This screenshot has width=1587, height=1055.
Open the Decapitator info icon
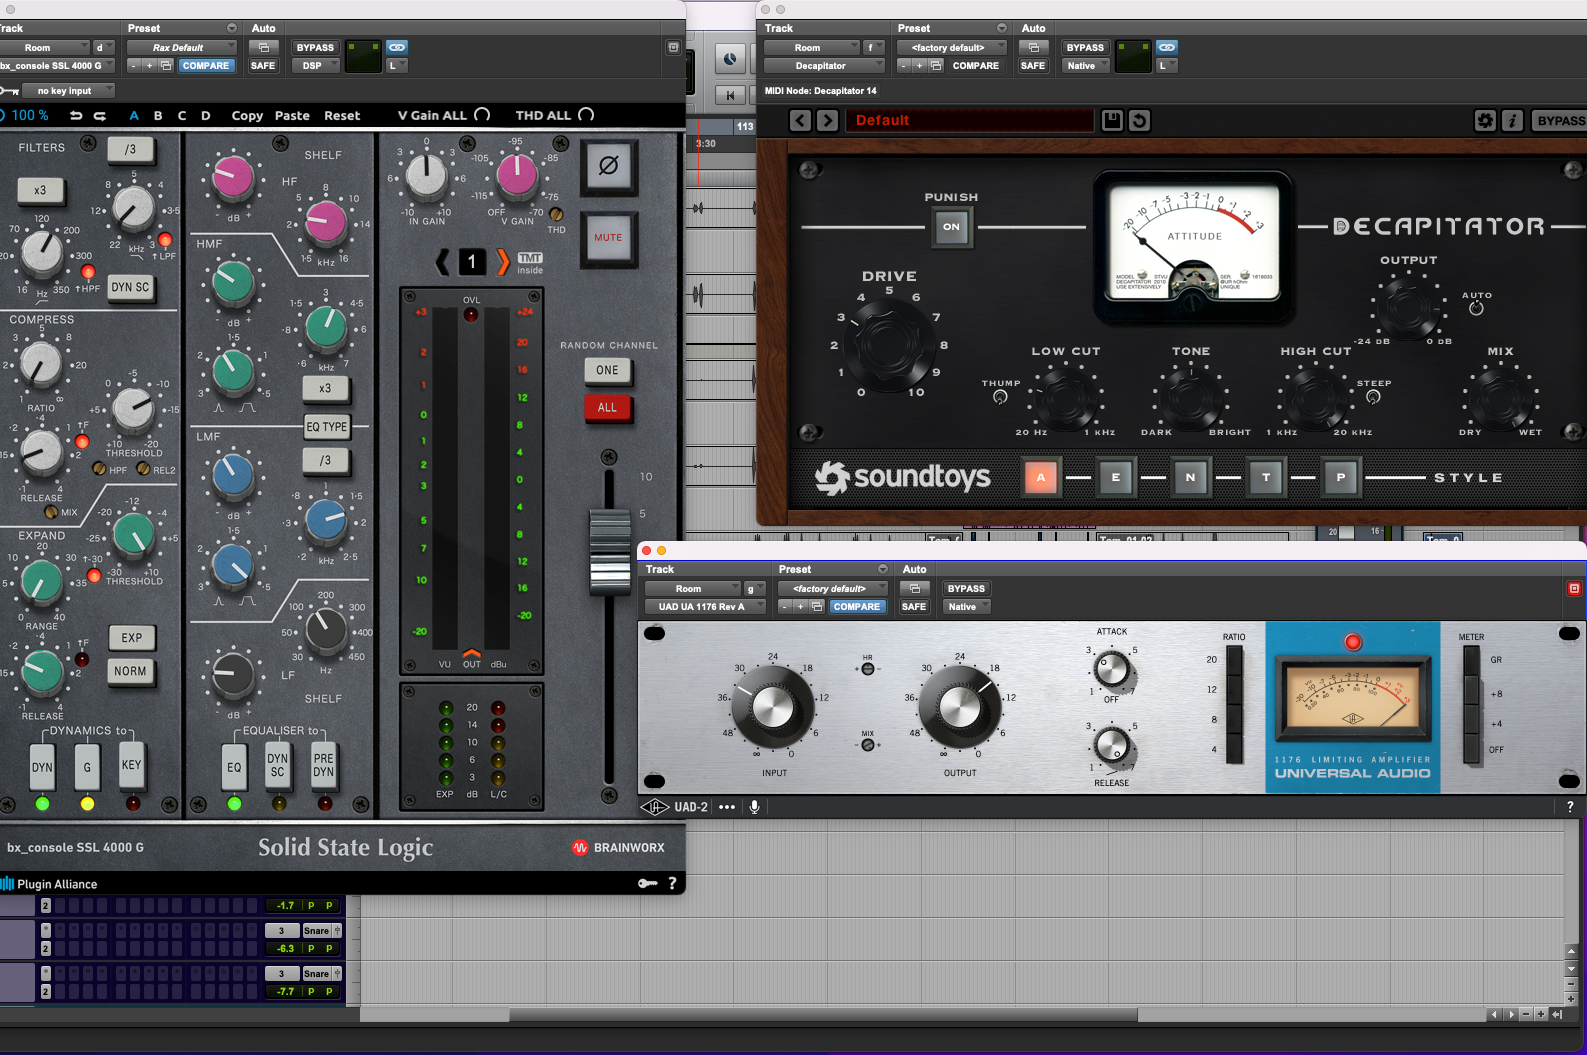click(x=1513, y=121)
